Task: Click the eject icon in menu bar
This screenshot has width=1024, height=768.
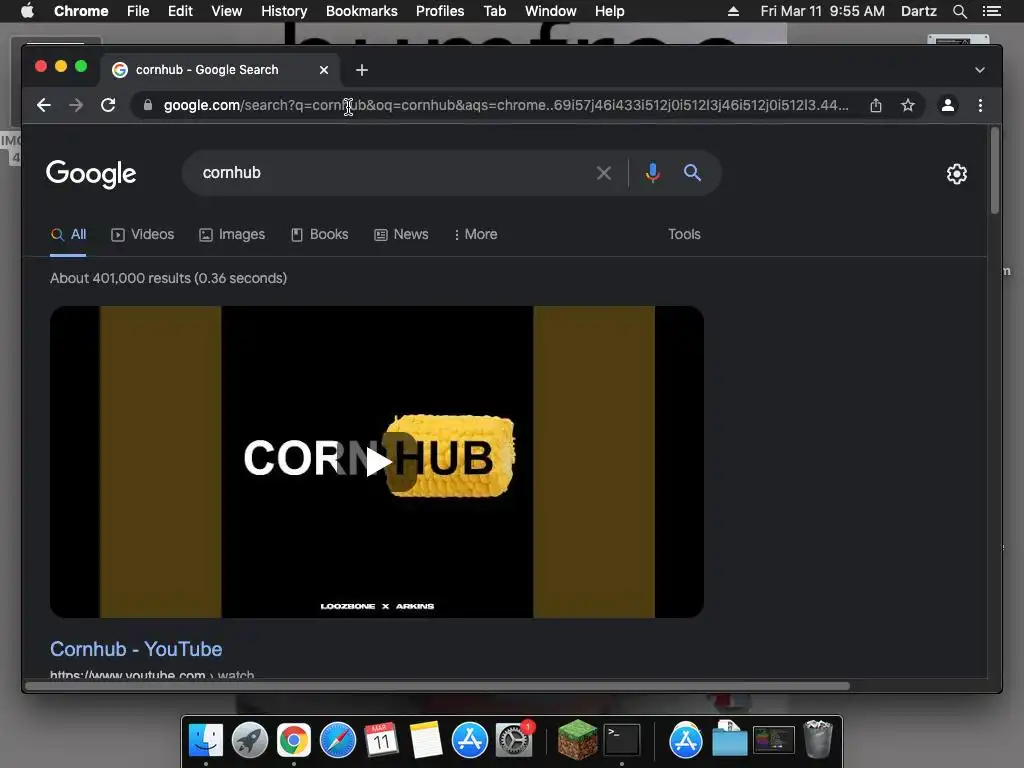Action: (x=733, y=11)
